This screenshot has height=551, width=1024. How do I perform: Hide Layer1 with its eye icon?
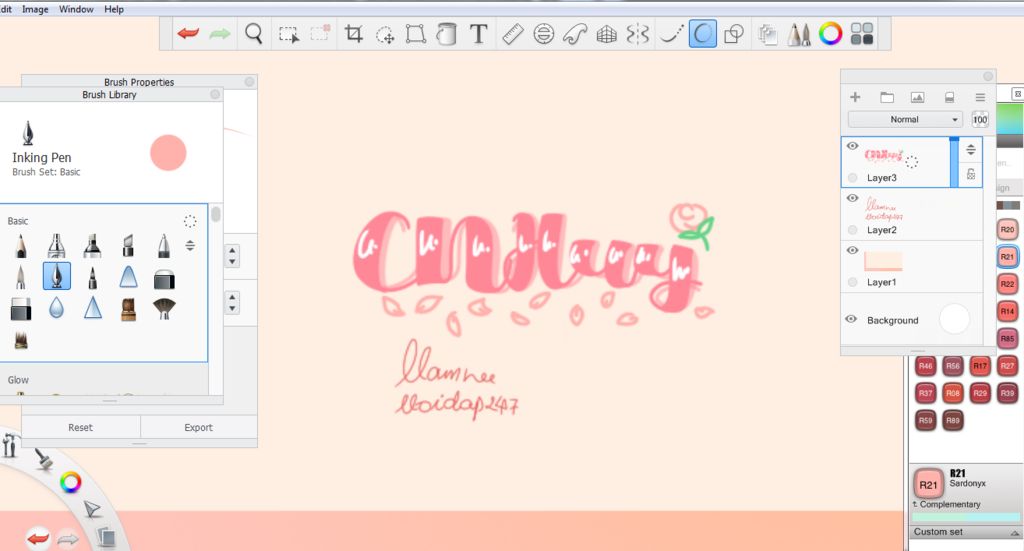852,250
